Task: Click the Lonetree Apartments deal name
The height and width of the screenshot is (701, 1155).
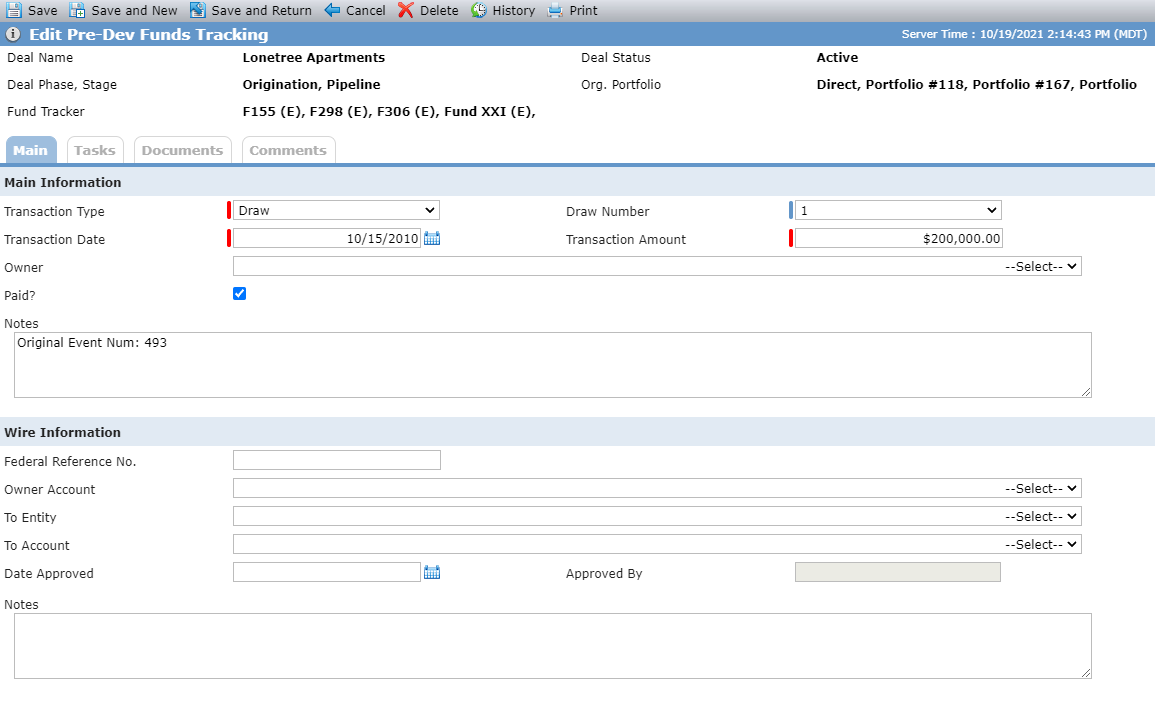Action: [314, 57]
